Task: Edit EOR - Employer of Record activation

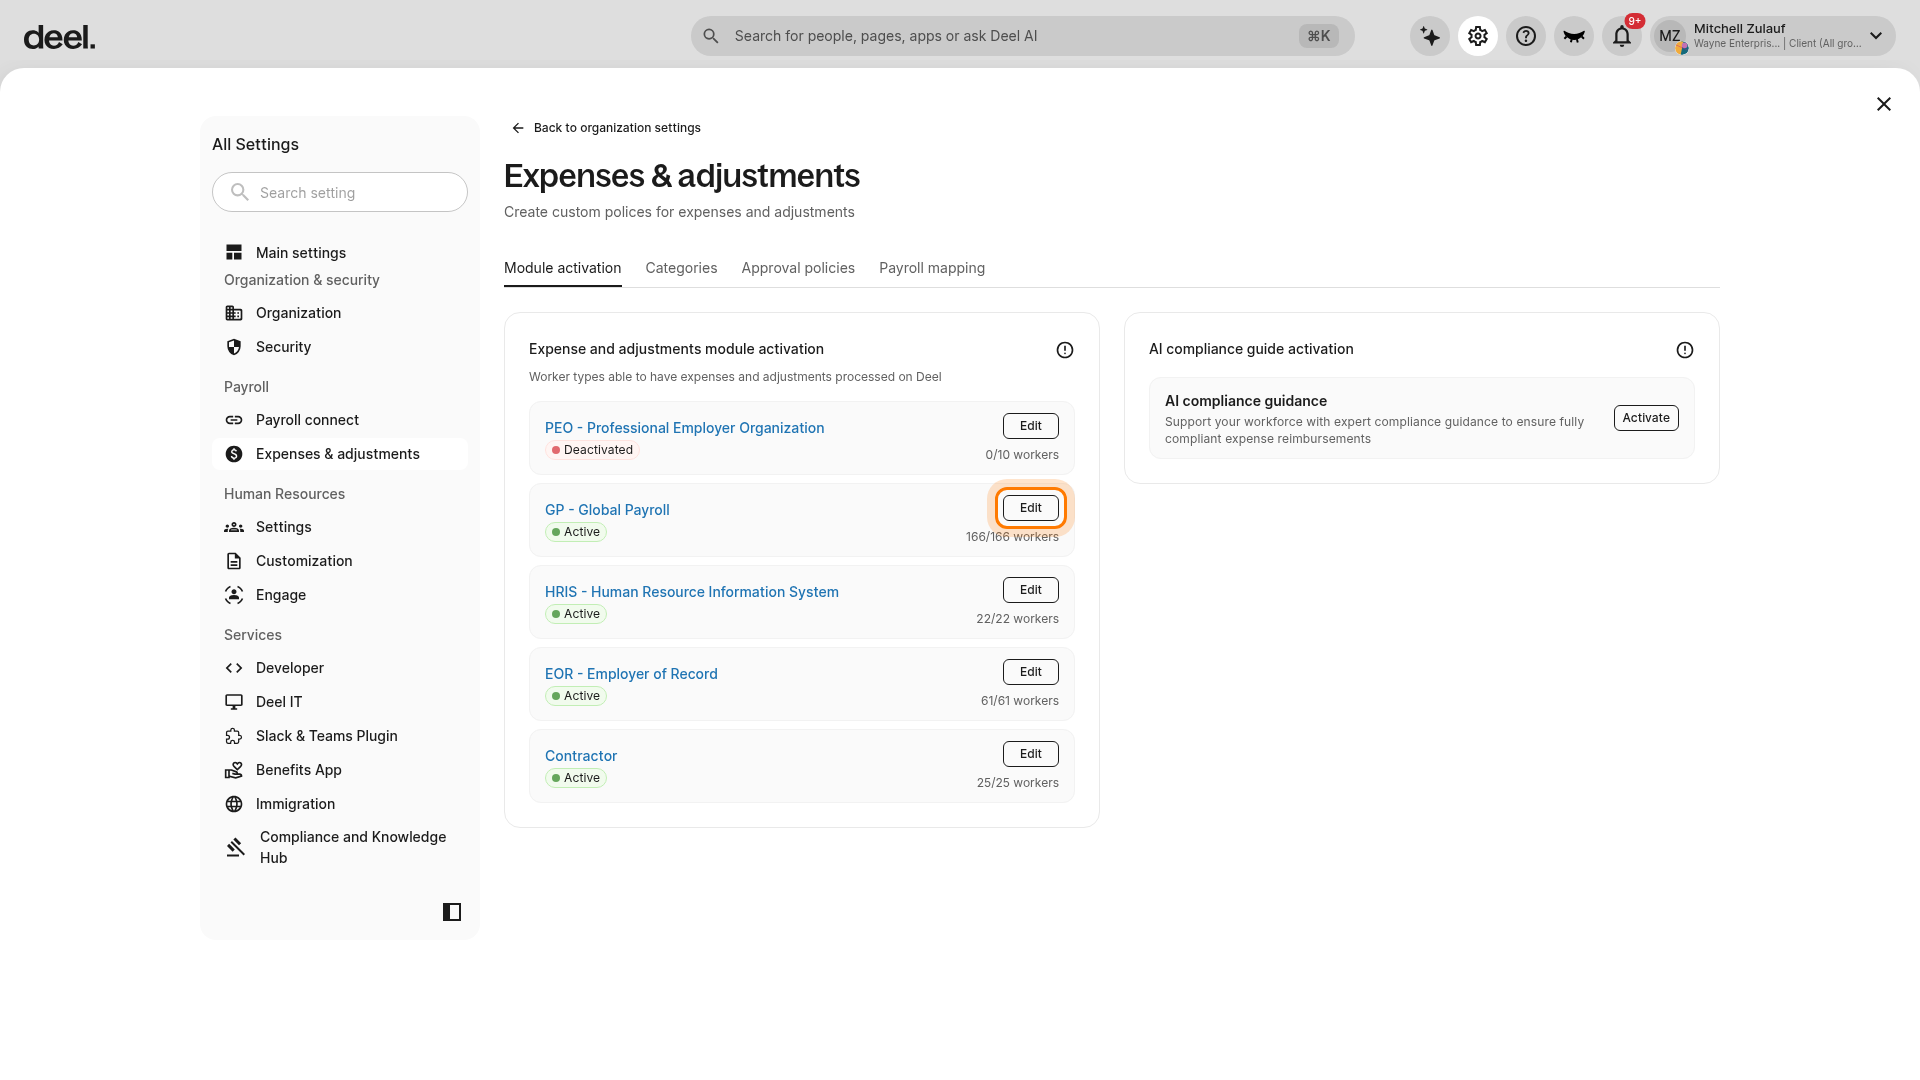Action: [x=1031, y=672]
